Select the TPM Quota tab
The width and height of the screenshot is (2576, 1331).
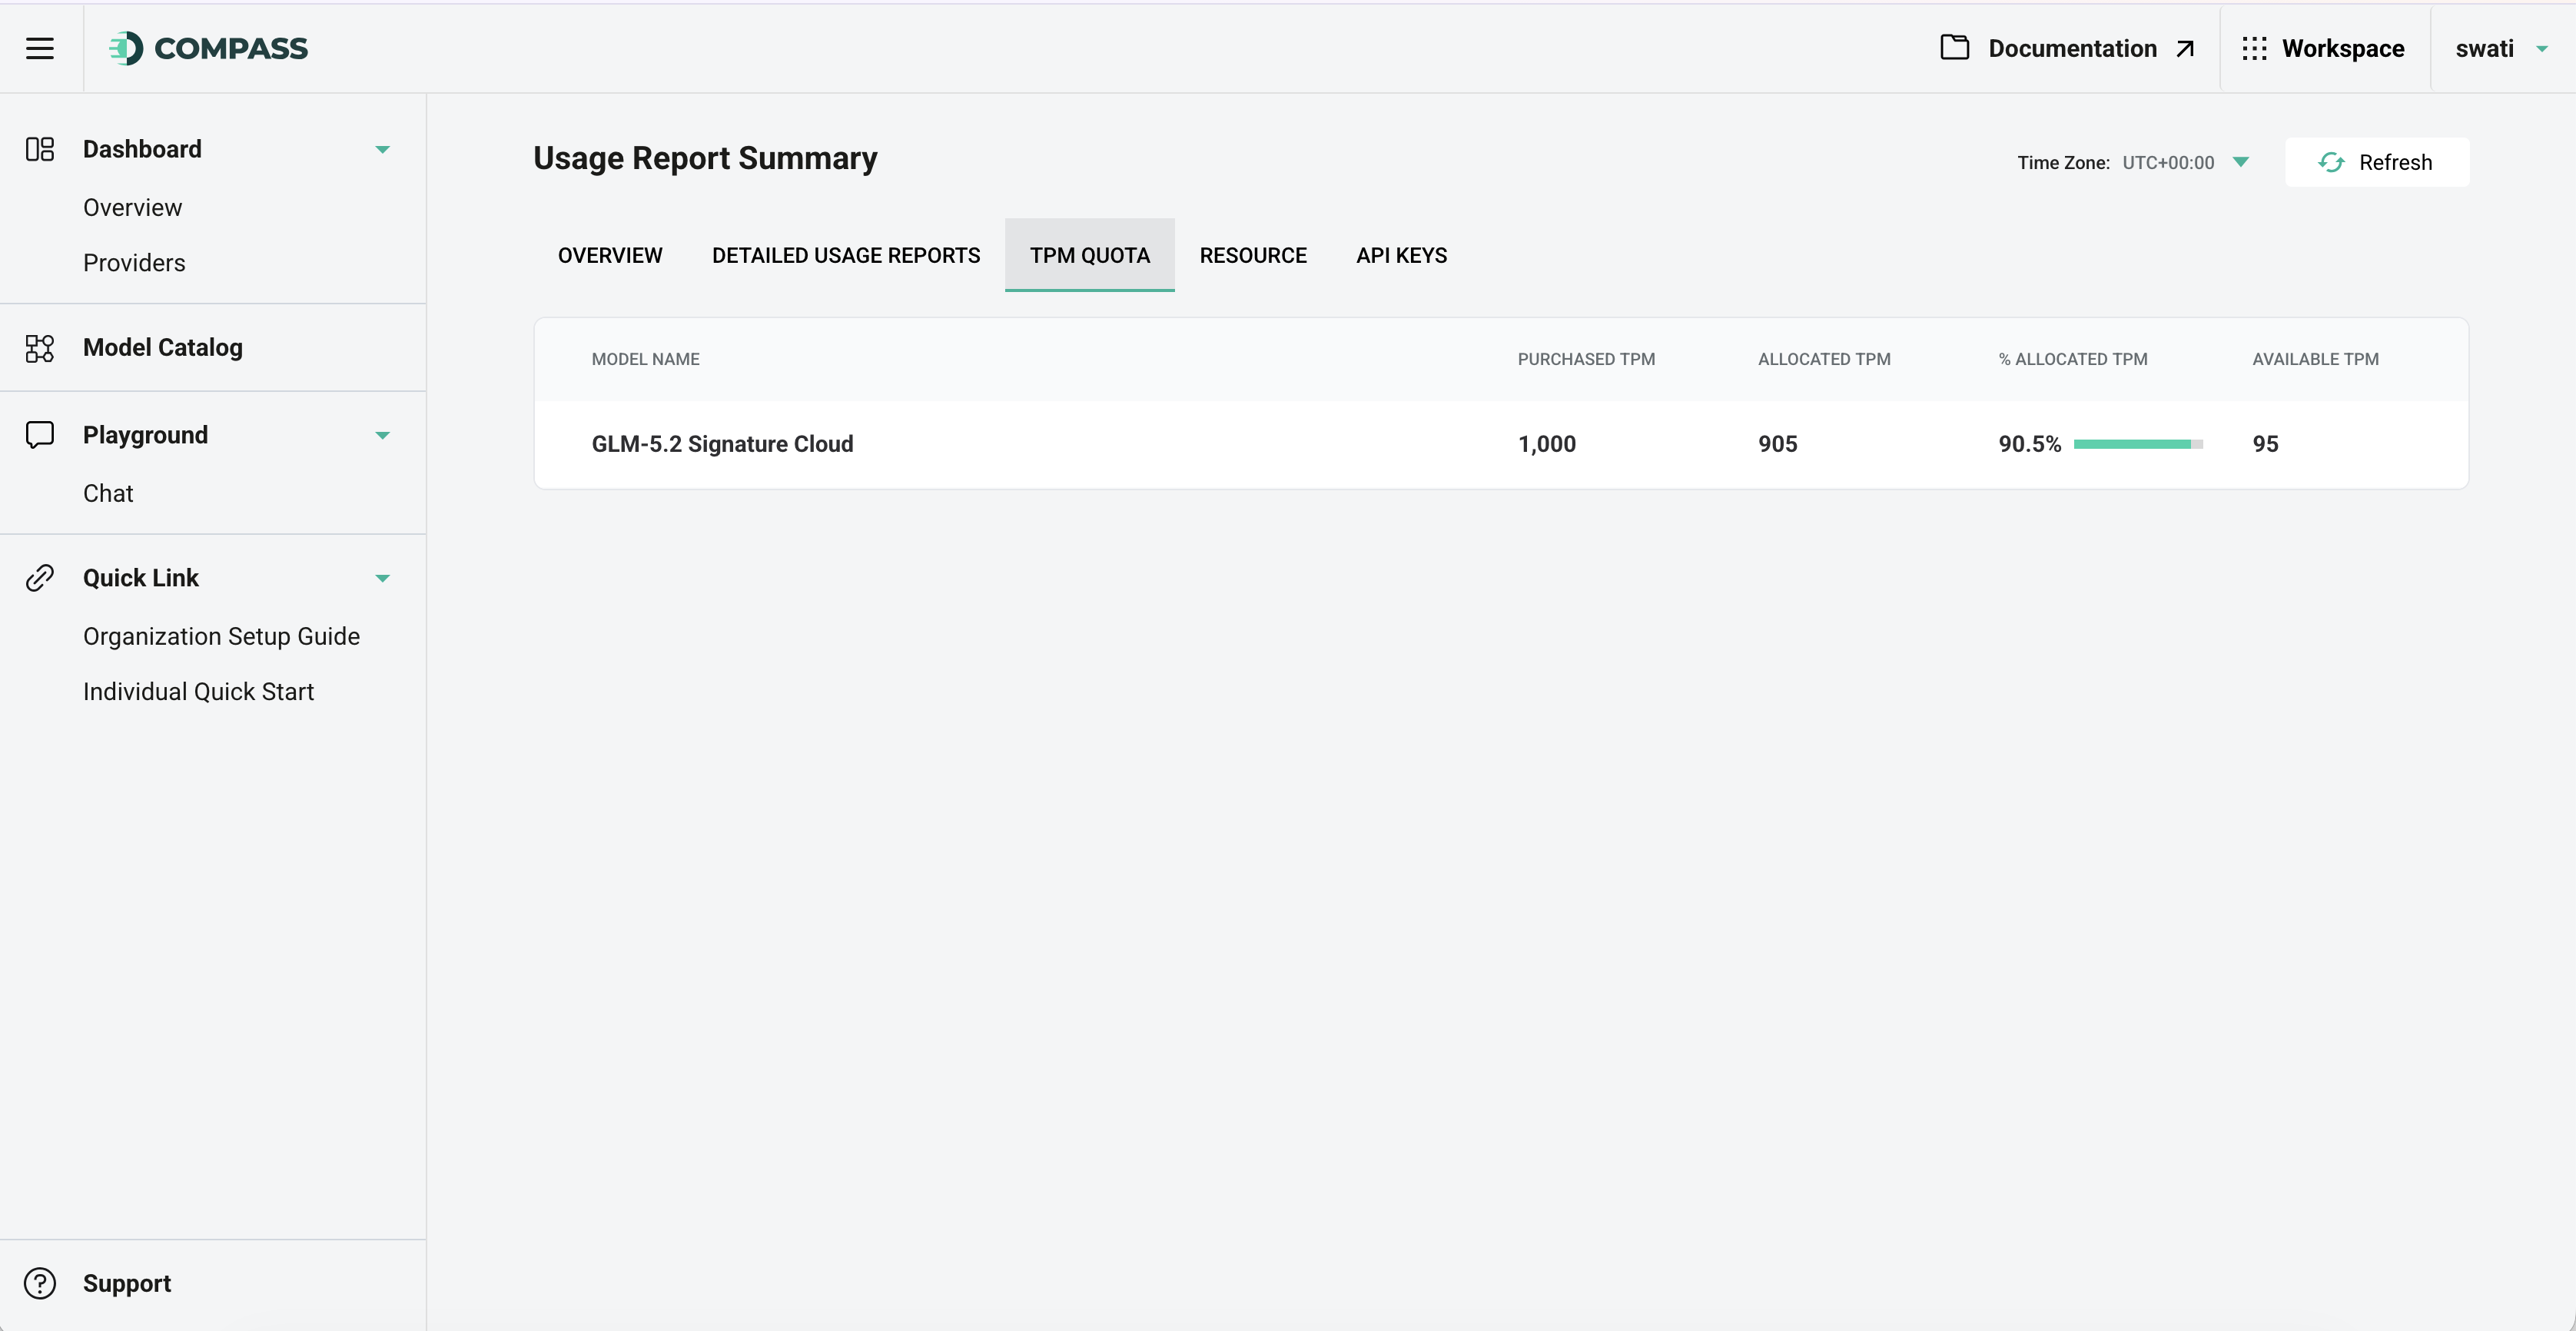(1090, 255)
